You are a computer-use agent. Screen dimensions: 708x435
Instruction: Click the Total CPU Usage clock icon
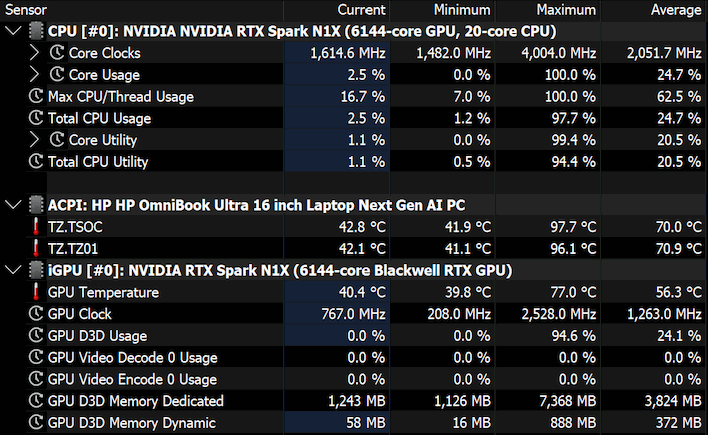[x=36, y=118]
